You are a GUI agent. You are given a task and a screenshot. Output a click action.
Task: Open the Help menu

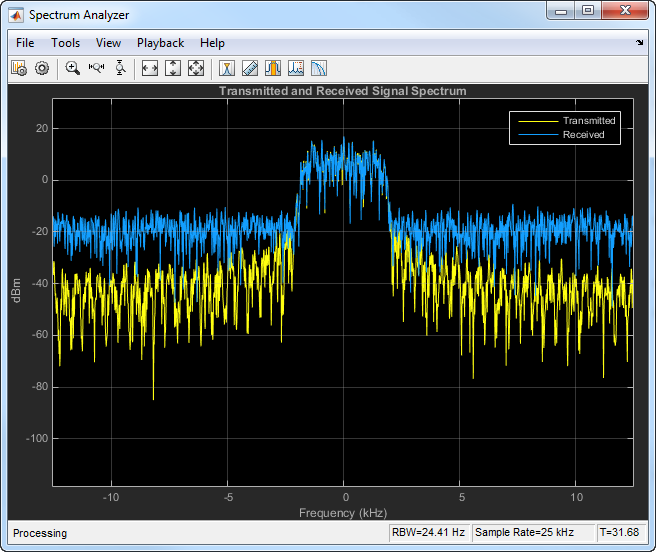[x=212, y=43]
